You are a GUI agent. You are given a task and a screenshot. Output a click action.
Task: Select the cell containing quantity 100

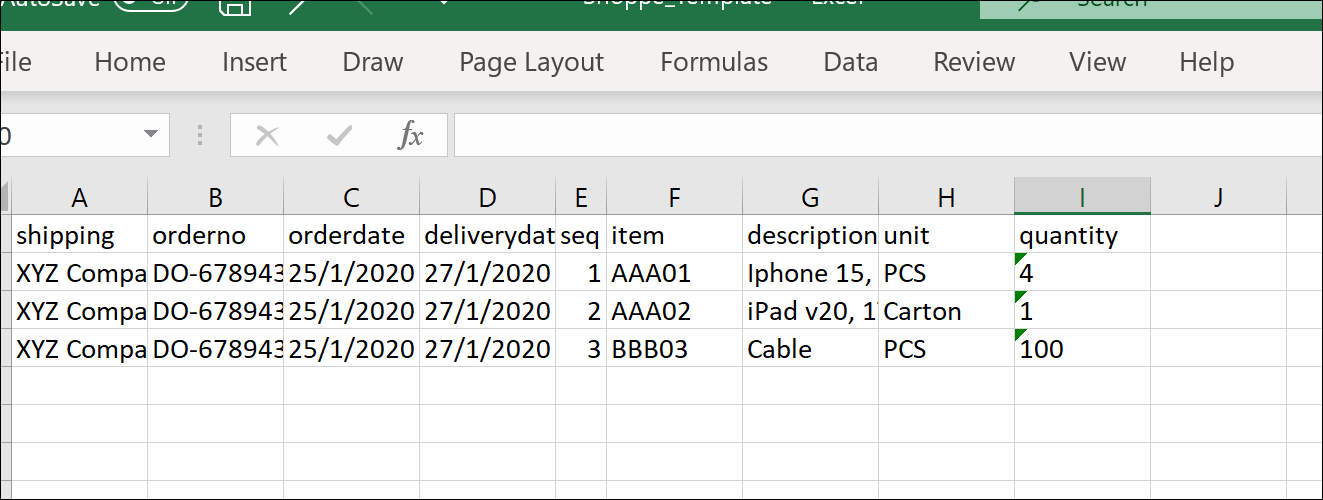coord(1081,349)
